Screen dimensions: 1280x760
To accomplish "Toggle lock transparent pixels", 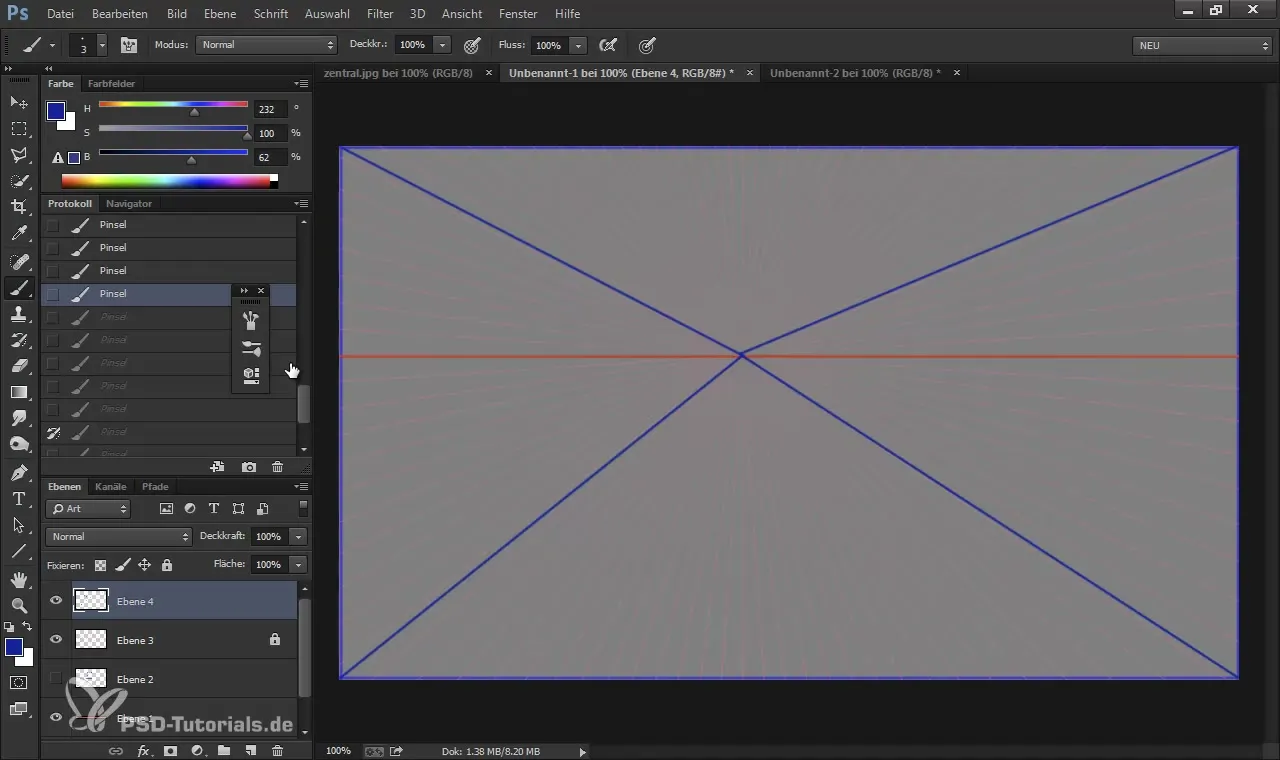I will tap(100, 565).
